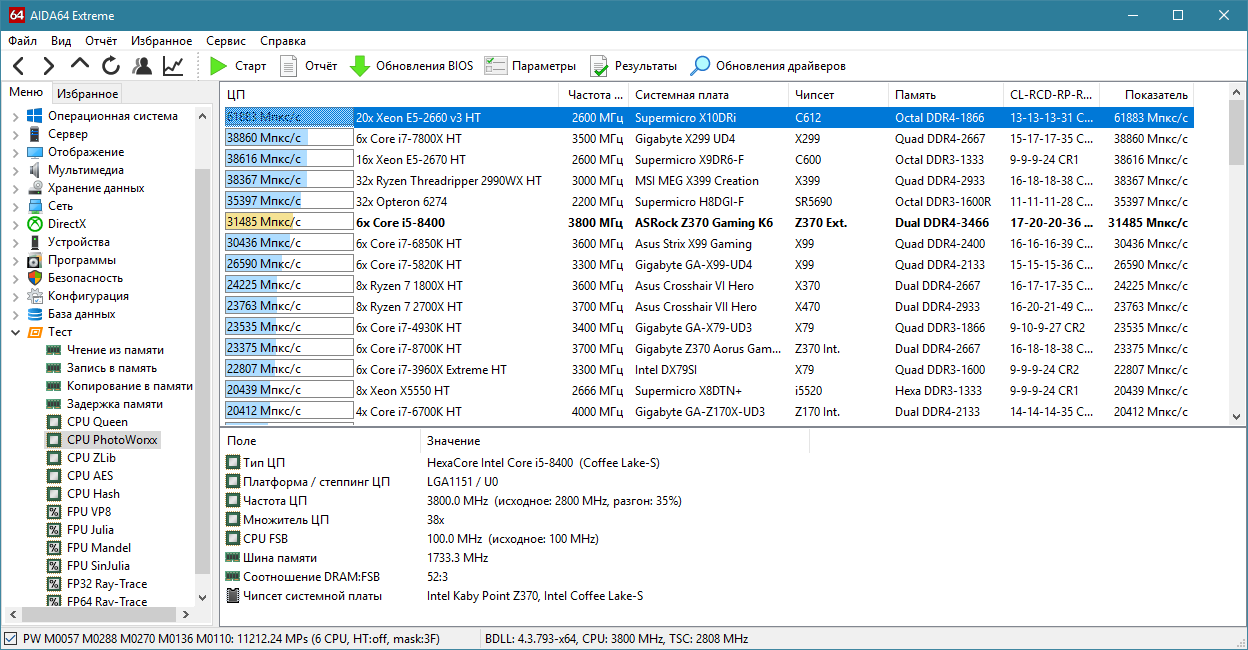Open the Избранное menu in menu bar

tap(161, 41)
